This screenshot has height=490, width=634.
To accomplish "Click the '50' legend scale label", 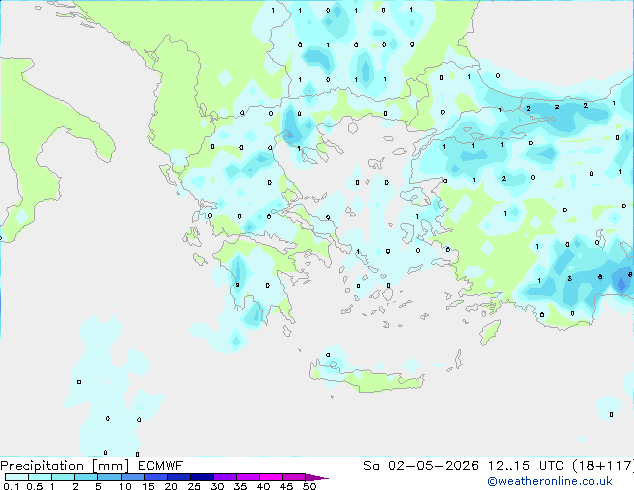I will click(310, 486).
